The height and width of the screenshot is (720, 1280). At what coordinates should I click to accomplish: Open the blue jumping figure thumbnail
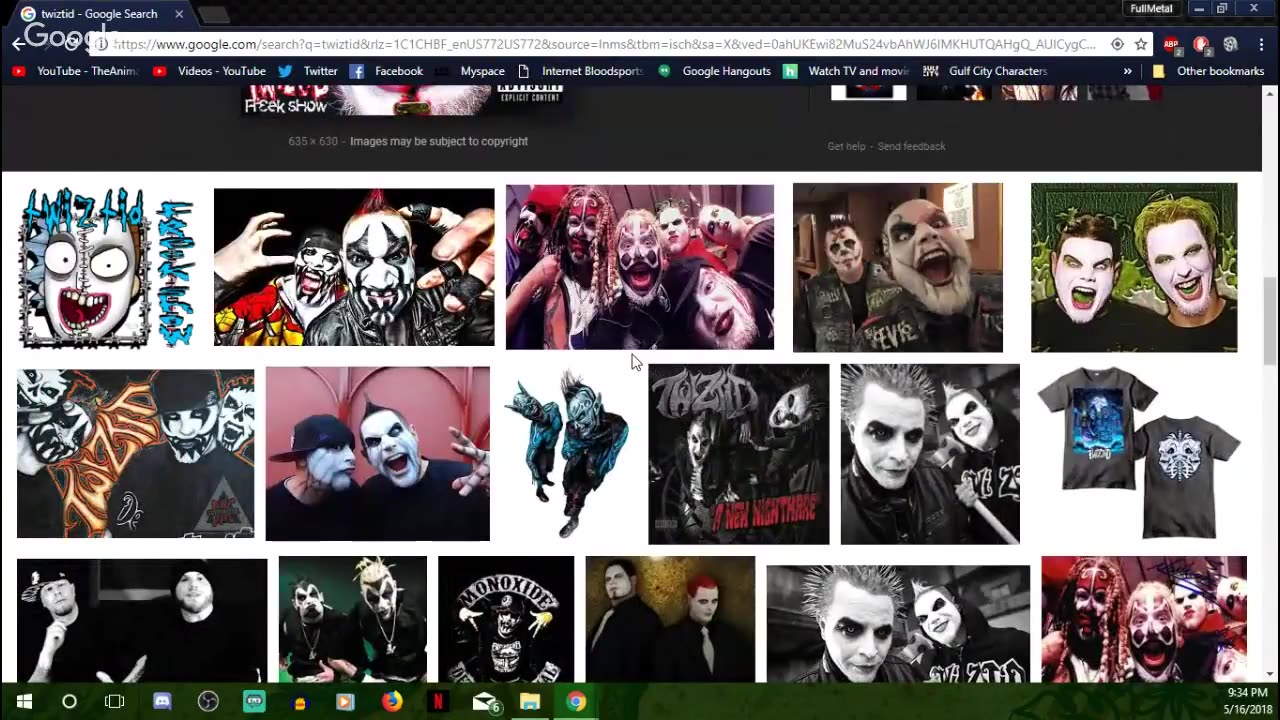(x=568, y=453)
